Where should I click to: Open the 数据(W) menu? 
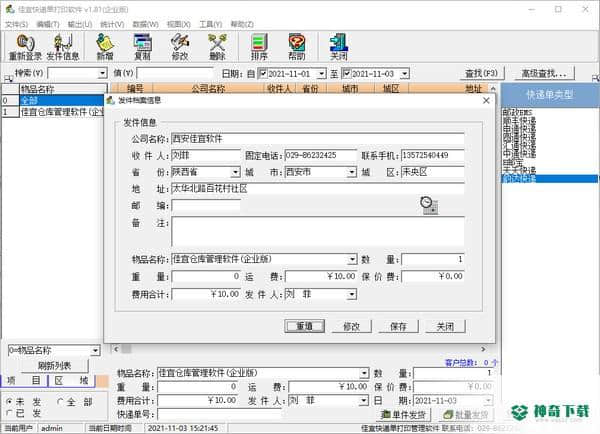pyautogui.click(x=145, y=24)
